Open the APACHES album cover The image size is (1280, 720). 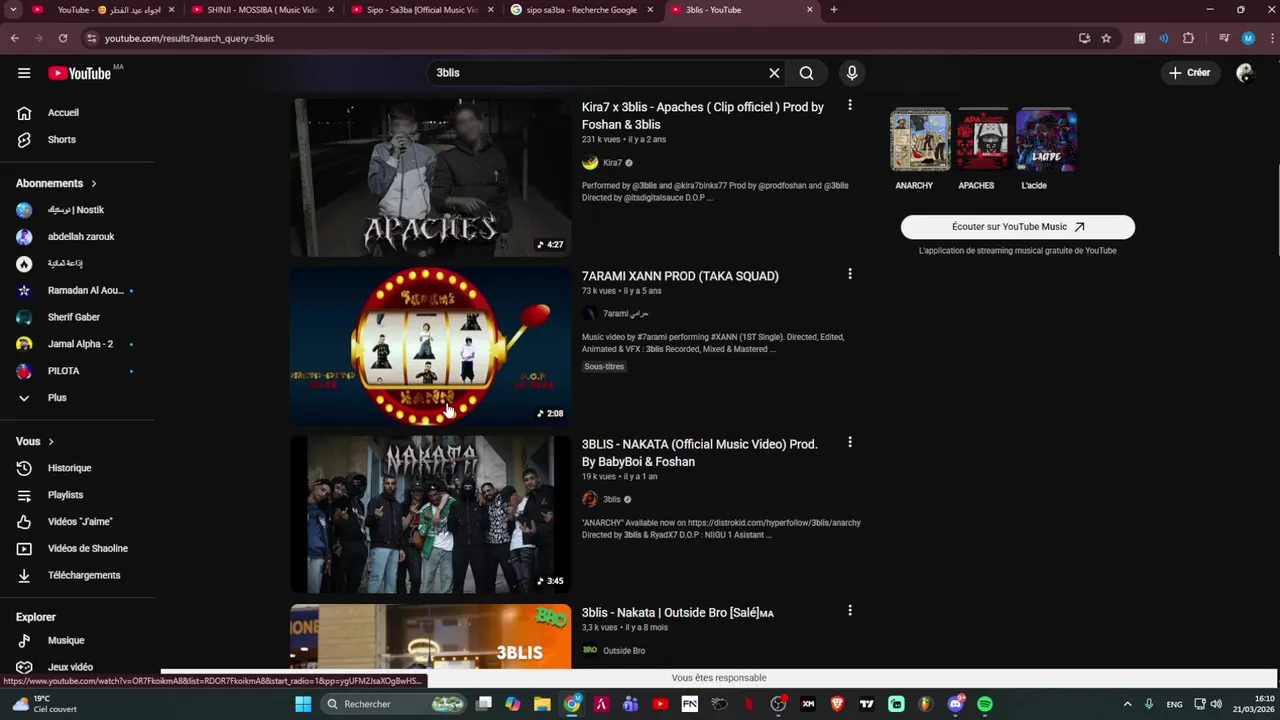984,140
